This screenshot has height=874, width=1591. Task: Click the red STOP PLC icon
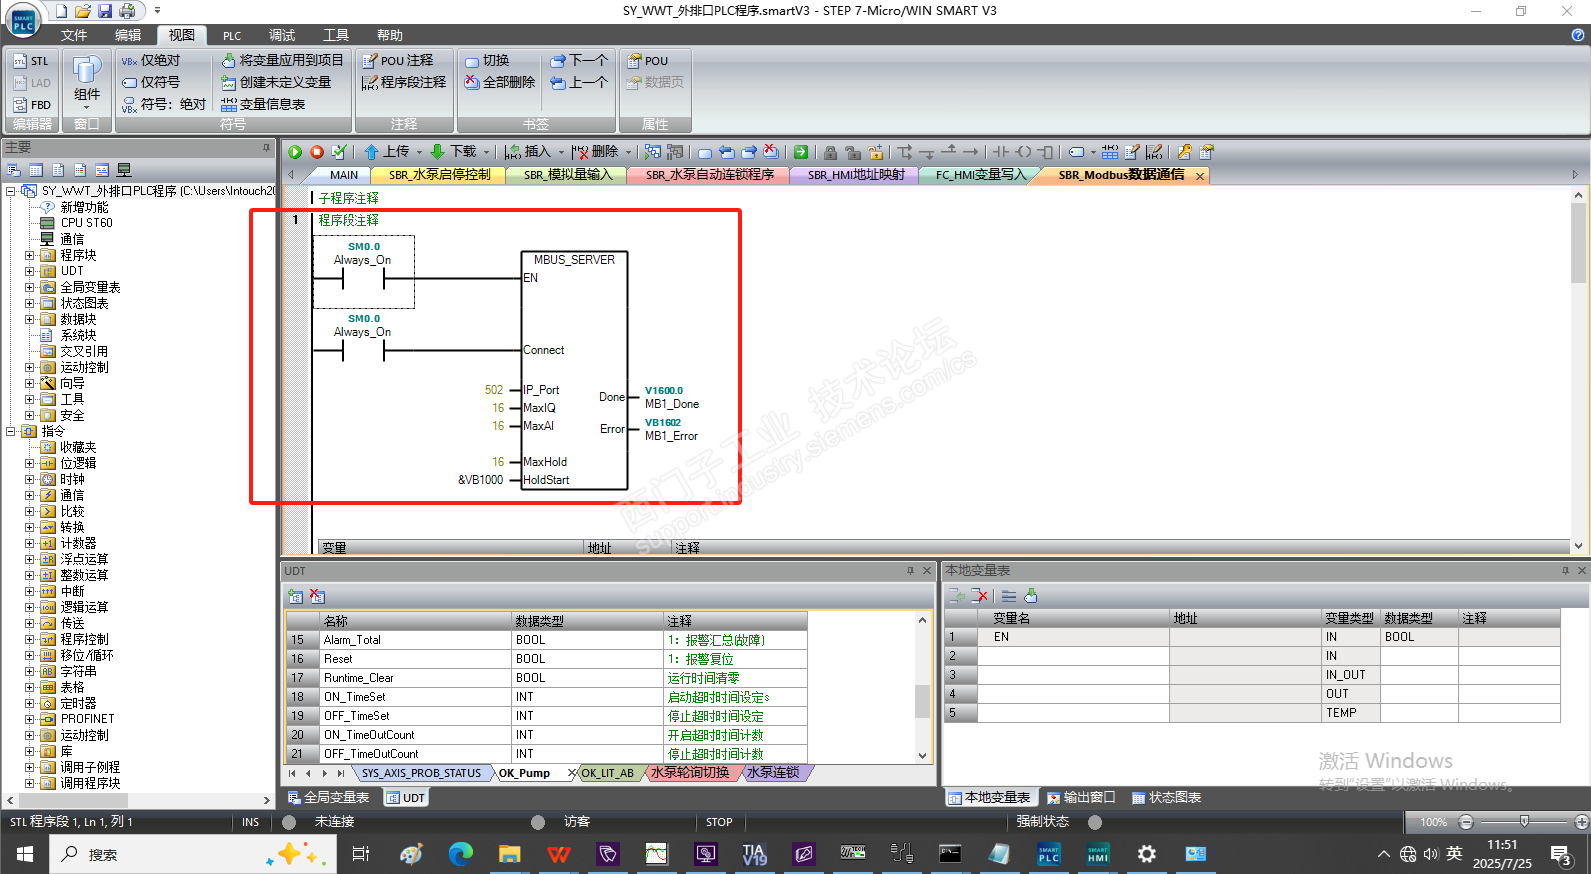point(317,152)
